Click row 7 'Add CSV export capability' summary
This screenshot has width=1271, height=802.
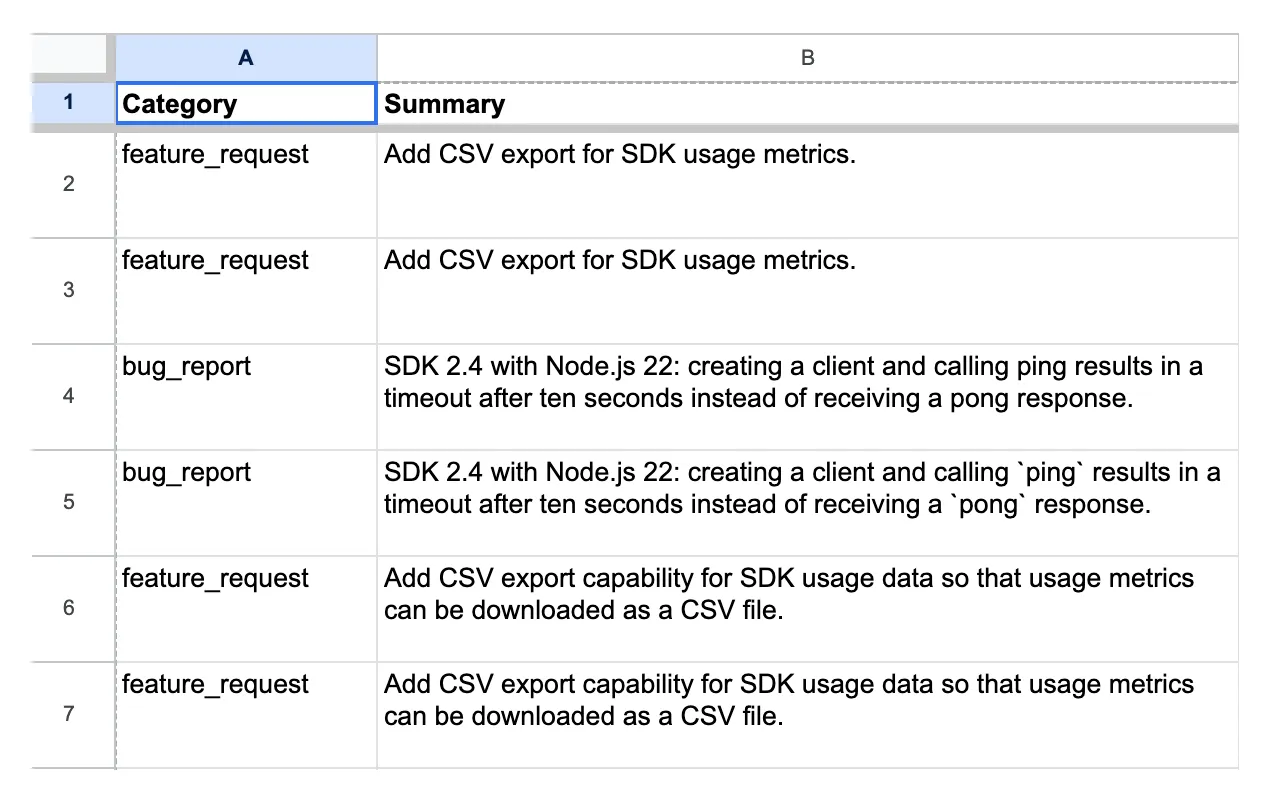(808, 714)
